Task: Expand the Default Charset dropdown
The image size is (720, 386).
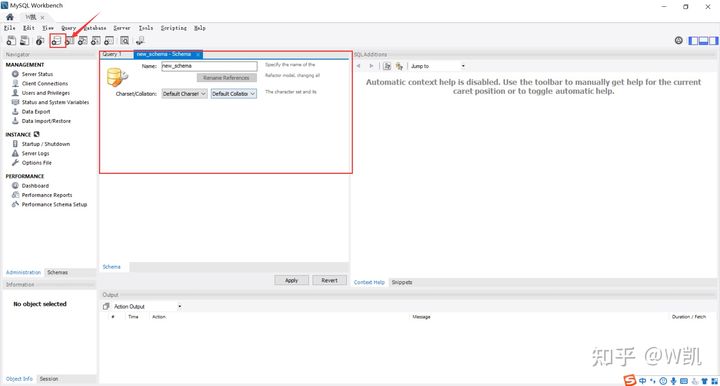Action: [184, 94]
